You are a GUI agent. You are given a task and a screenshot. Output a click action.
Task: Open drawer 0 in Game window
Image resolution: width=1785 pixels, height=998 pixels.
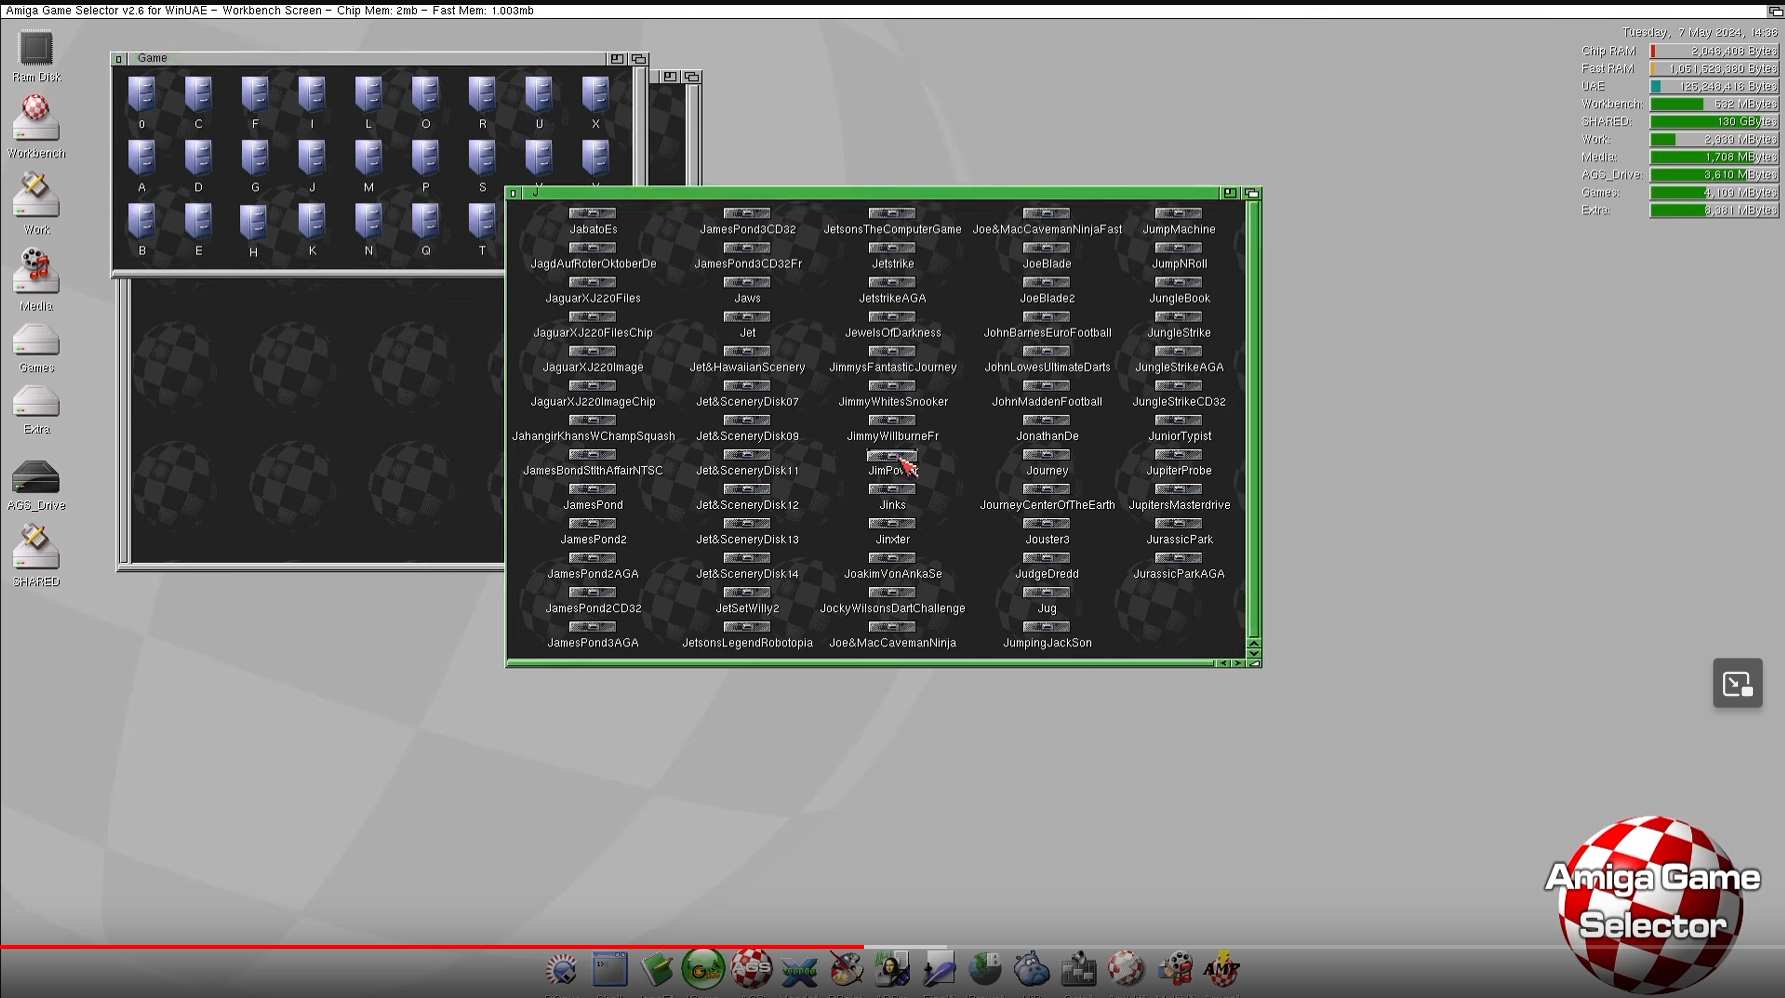142,103
